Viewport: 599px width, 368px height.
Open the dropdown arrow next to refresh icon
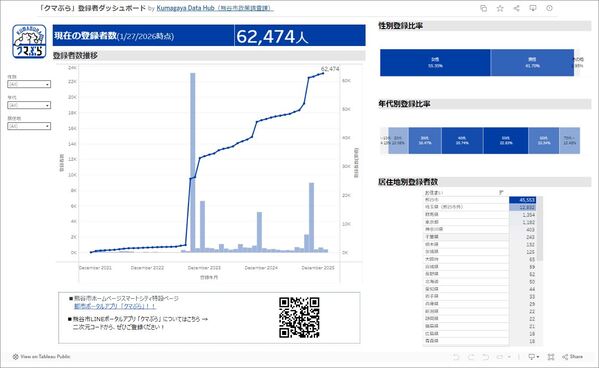[509, 357]
